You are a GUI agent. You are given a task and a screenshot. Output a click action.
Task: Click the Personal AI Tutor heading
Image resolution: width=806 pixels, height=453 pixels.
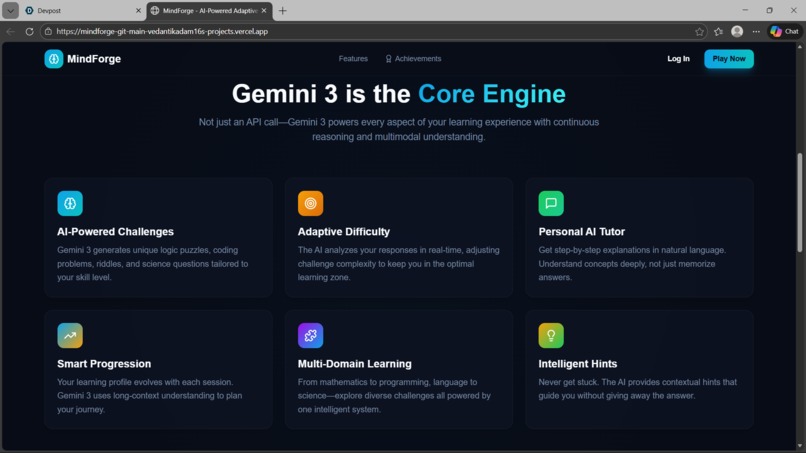point(581,232)
